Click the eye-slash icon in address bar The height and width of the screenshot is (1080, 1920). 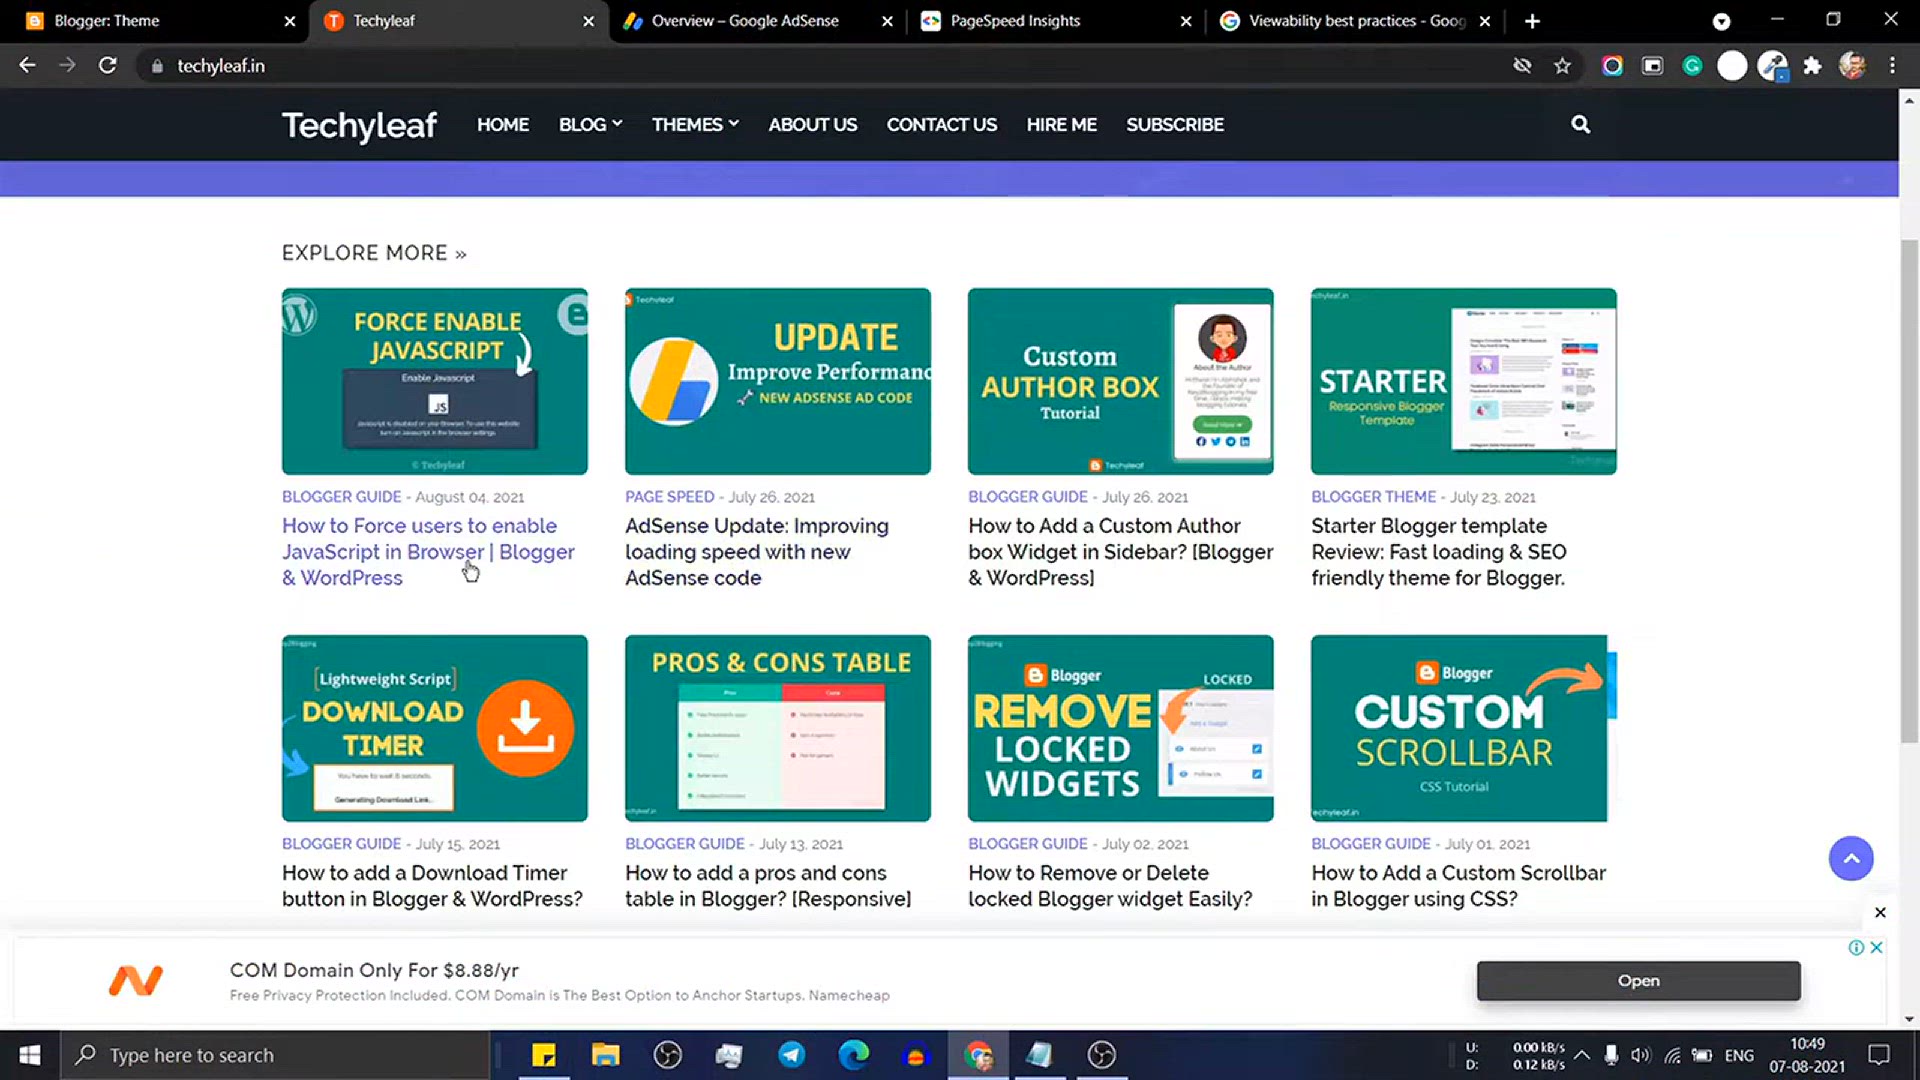point(1522,66)
